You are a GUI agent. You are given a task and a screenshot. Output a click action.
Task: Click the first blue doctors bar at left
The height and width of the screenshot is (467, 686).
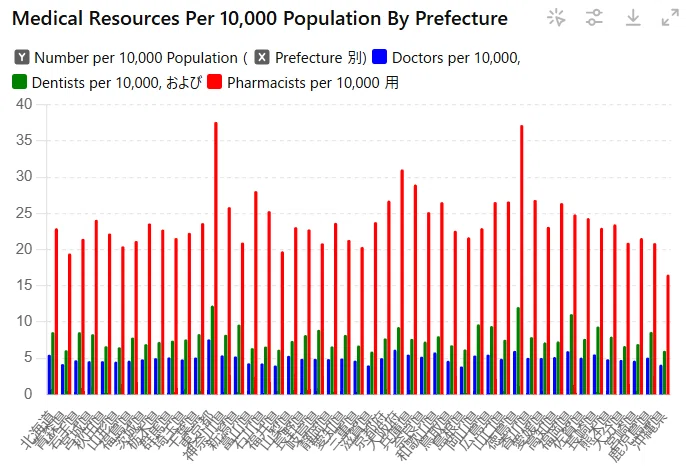[49, 375]
